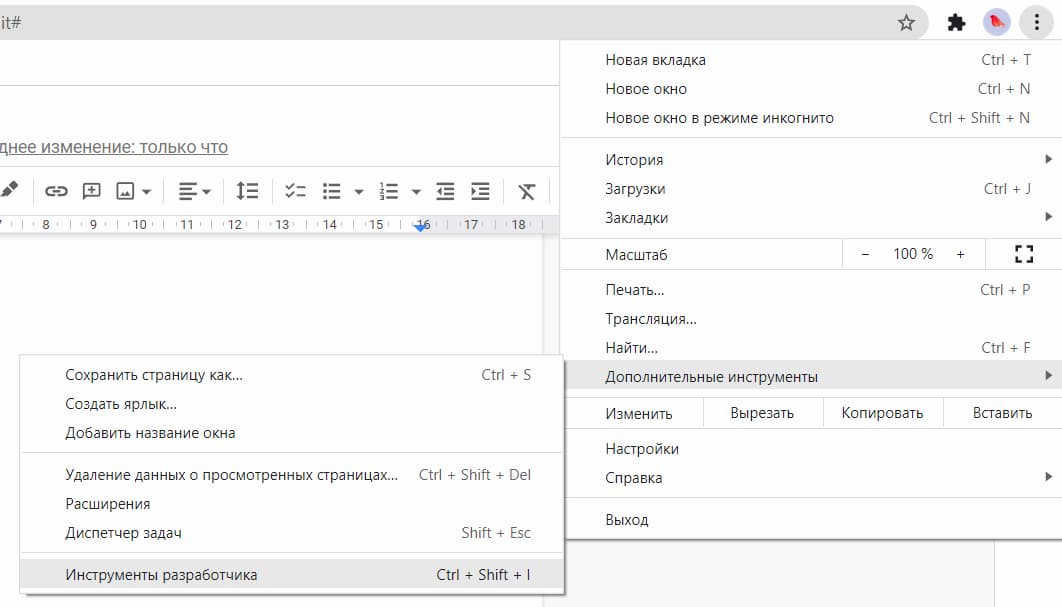Open Расширения from the submenu
Image resolution: width=1062 pixels, height=607 pixels.
tap(292, 504)
